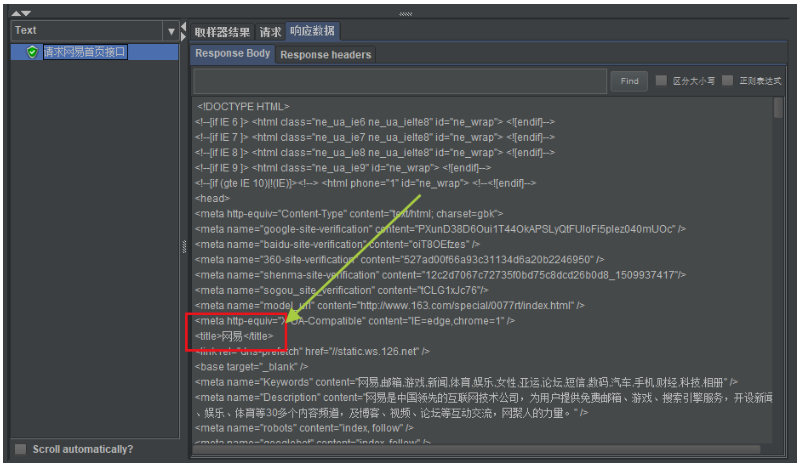The image size is (801, 467).
Task: Select the 请求网易首页接口 result row
Action: [95, 52]
